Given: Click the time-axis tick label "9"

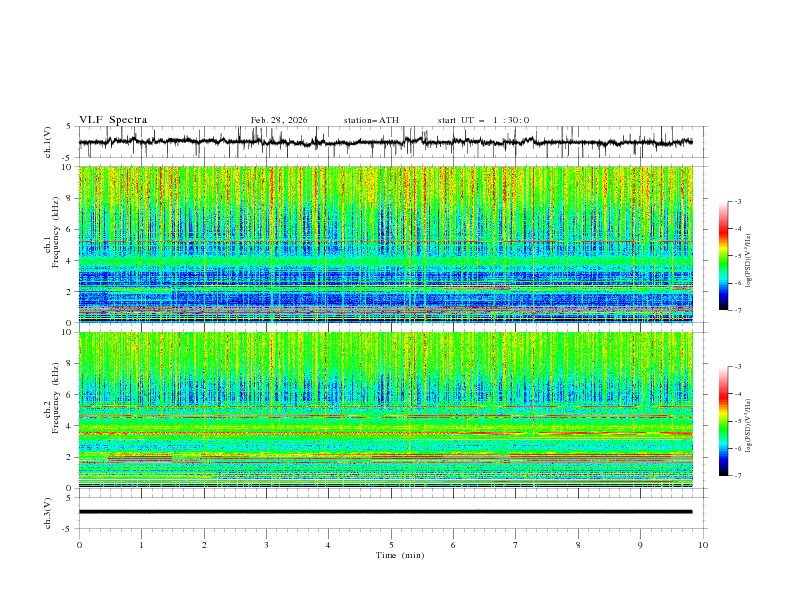Looking at the screenshot, I should click(640, 545).
